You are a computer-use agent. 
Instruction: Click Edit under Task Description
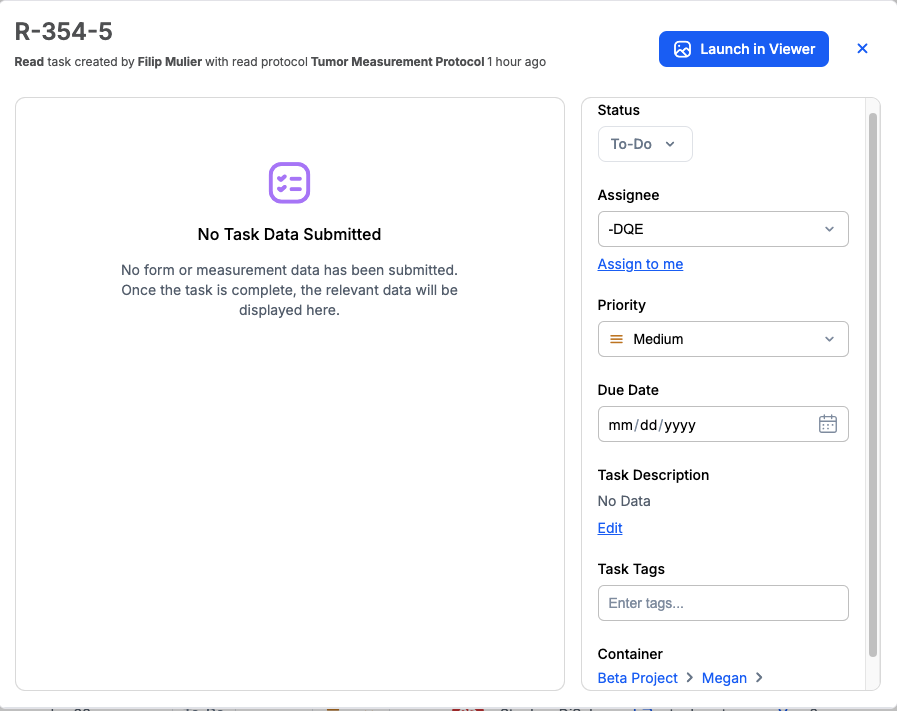(609, 528)
